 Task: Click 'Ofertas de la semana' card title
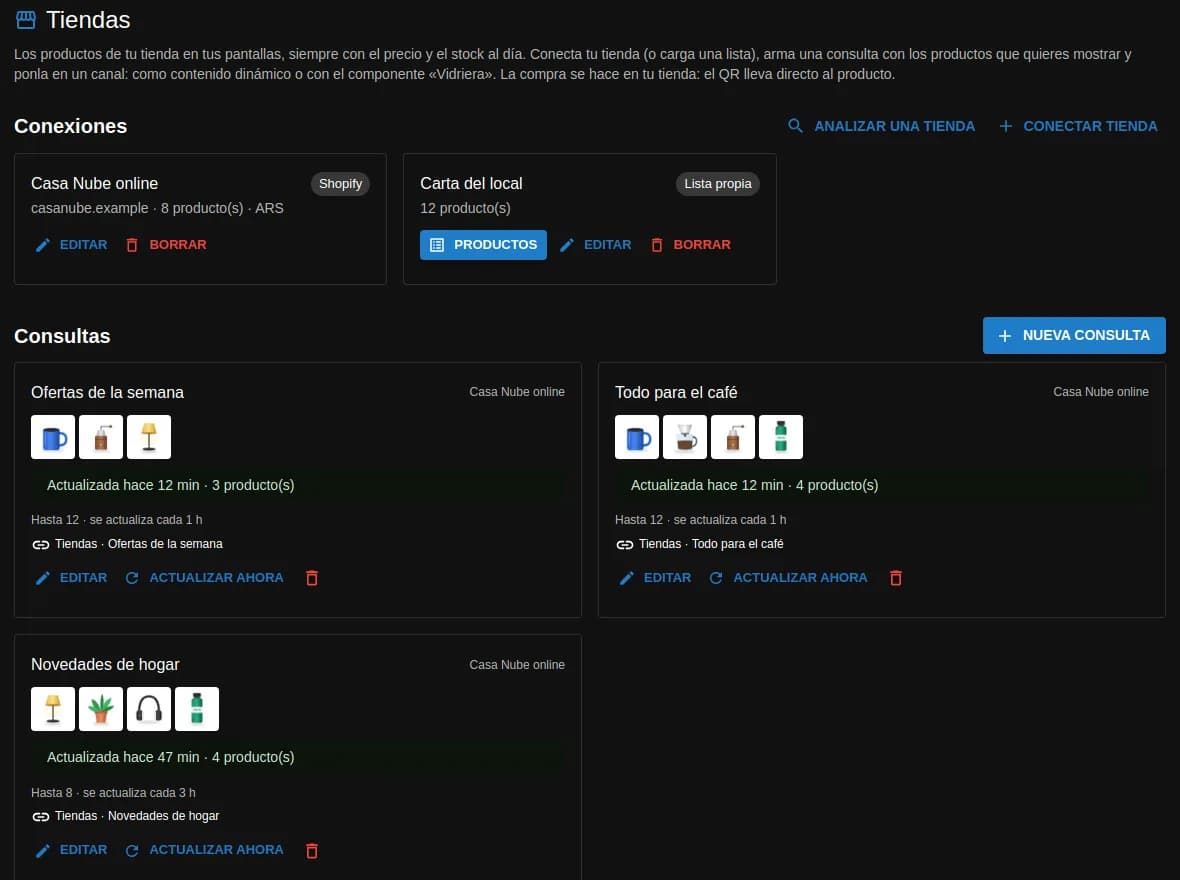point(108,392)
